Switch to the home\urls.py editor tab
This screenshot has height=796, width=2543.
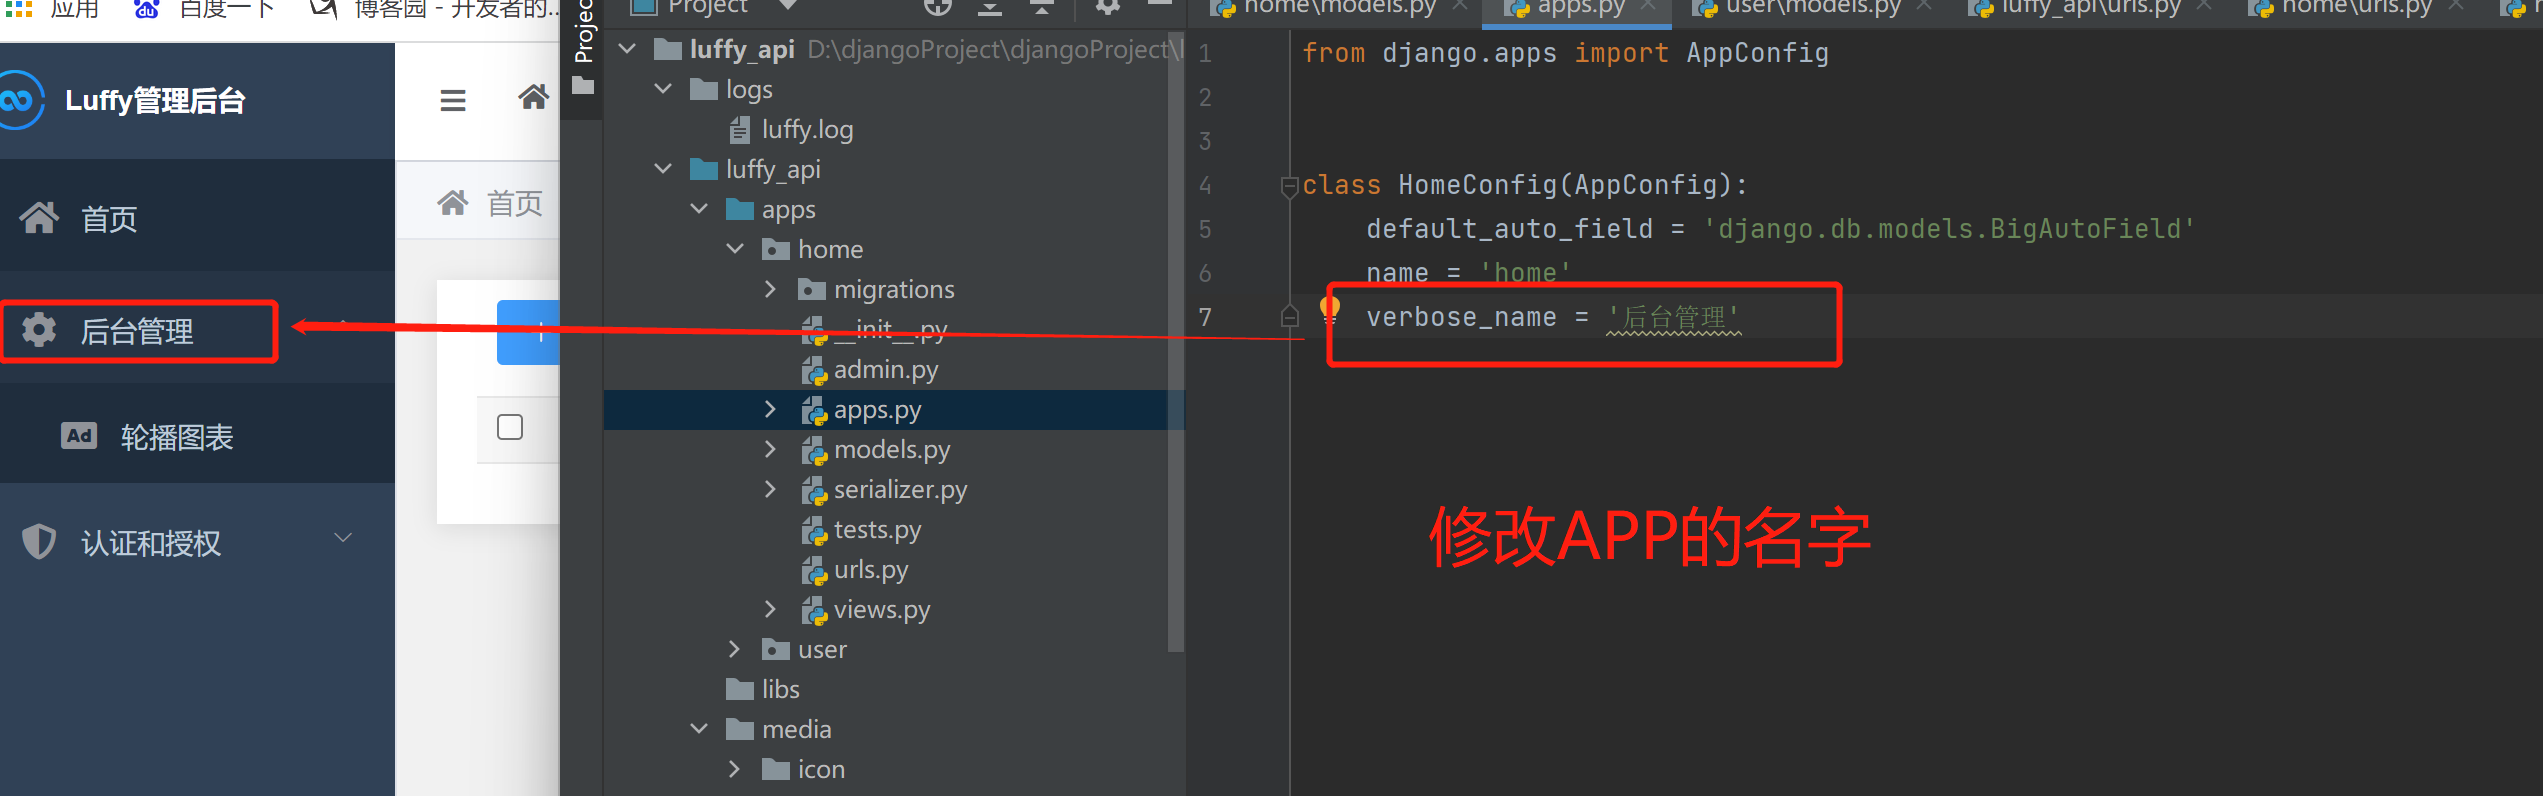(2356, 8)
